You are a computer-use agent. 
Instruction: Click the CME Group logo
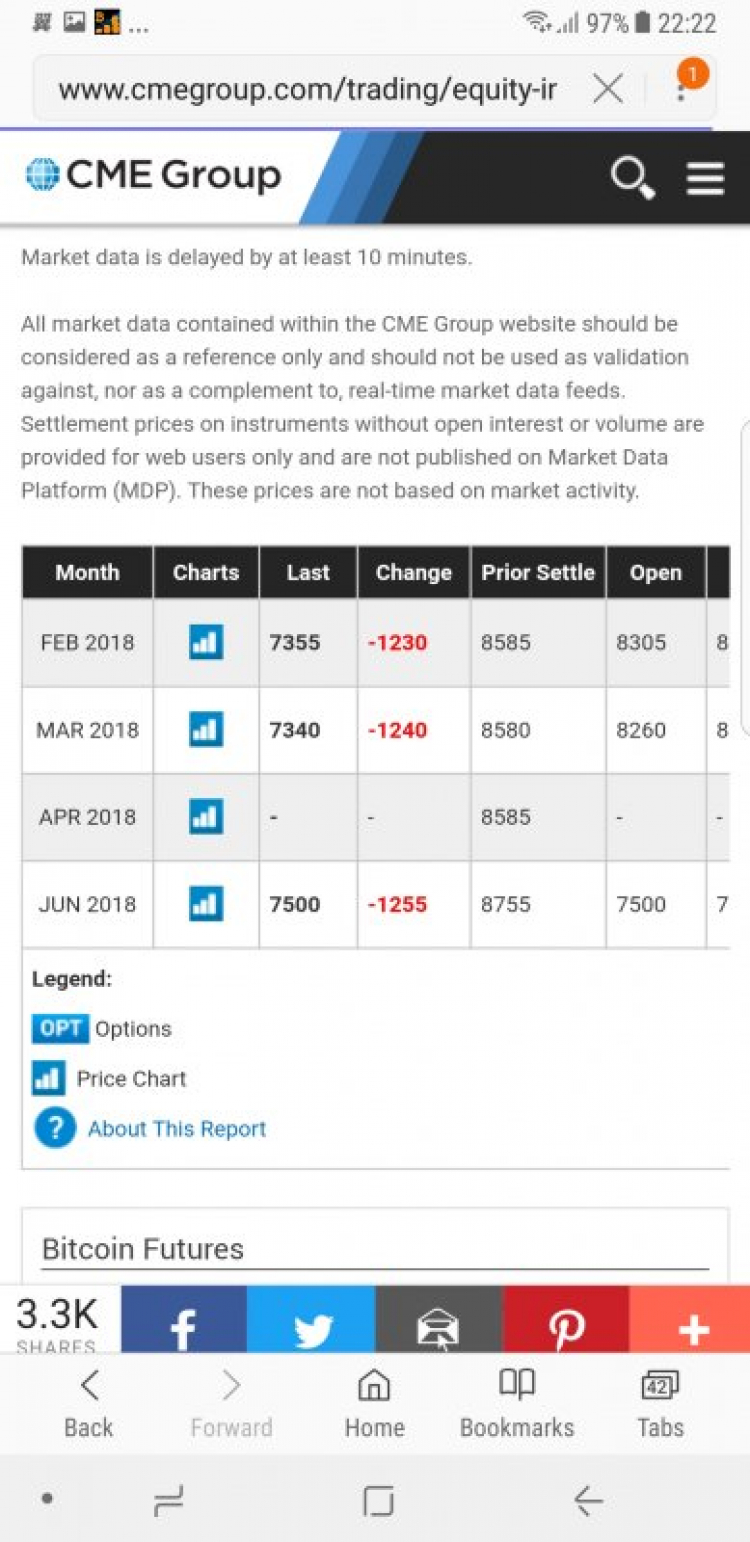153,176
